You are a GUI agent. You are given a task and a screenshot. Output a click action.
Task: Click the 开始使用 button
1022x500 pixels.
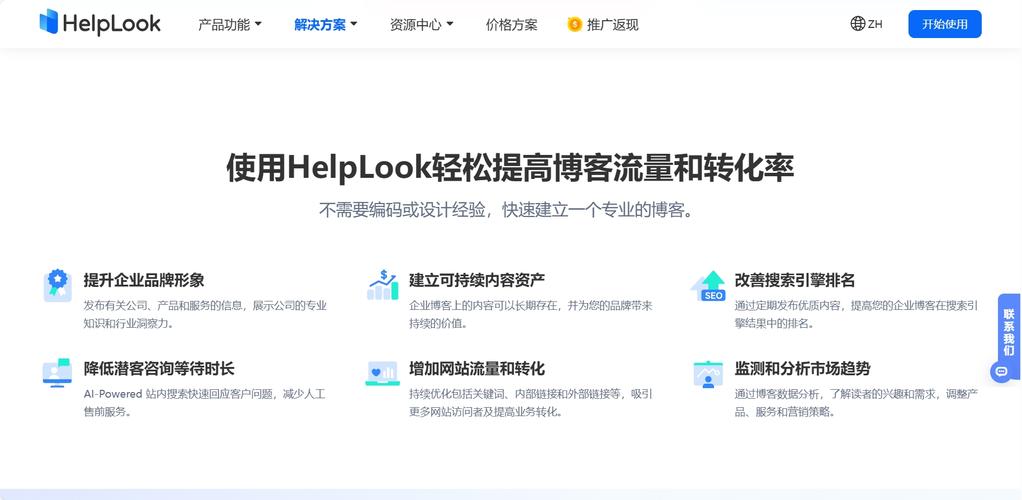[x=944, y=24]
